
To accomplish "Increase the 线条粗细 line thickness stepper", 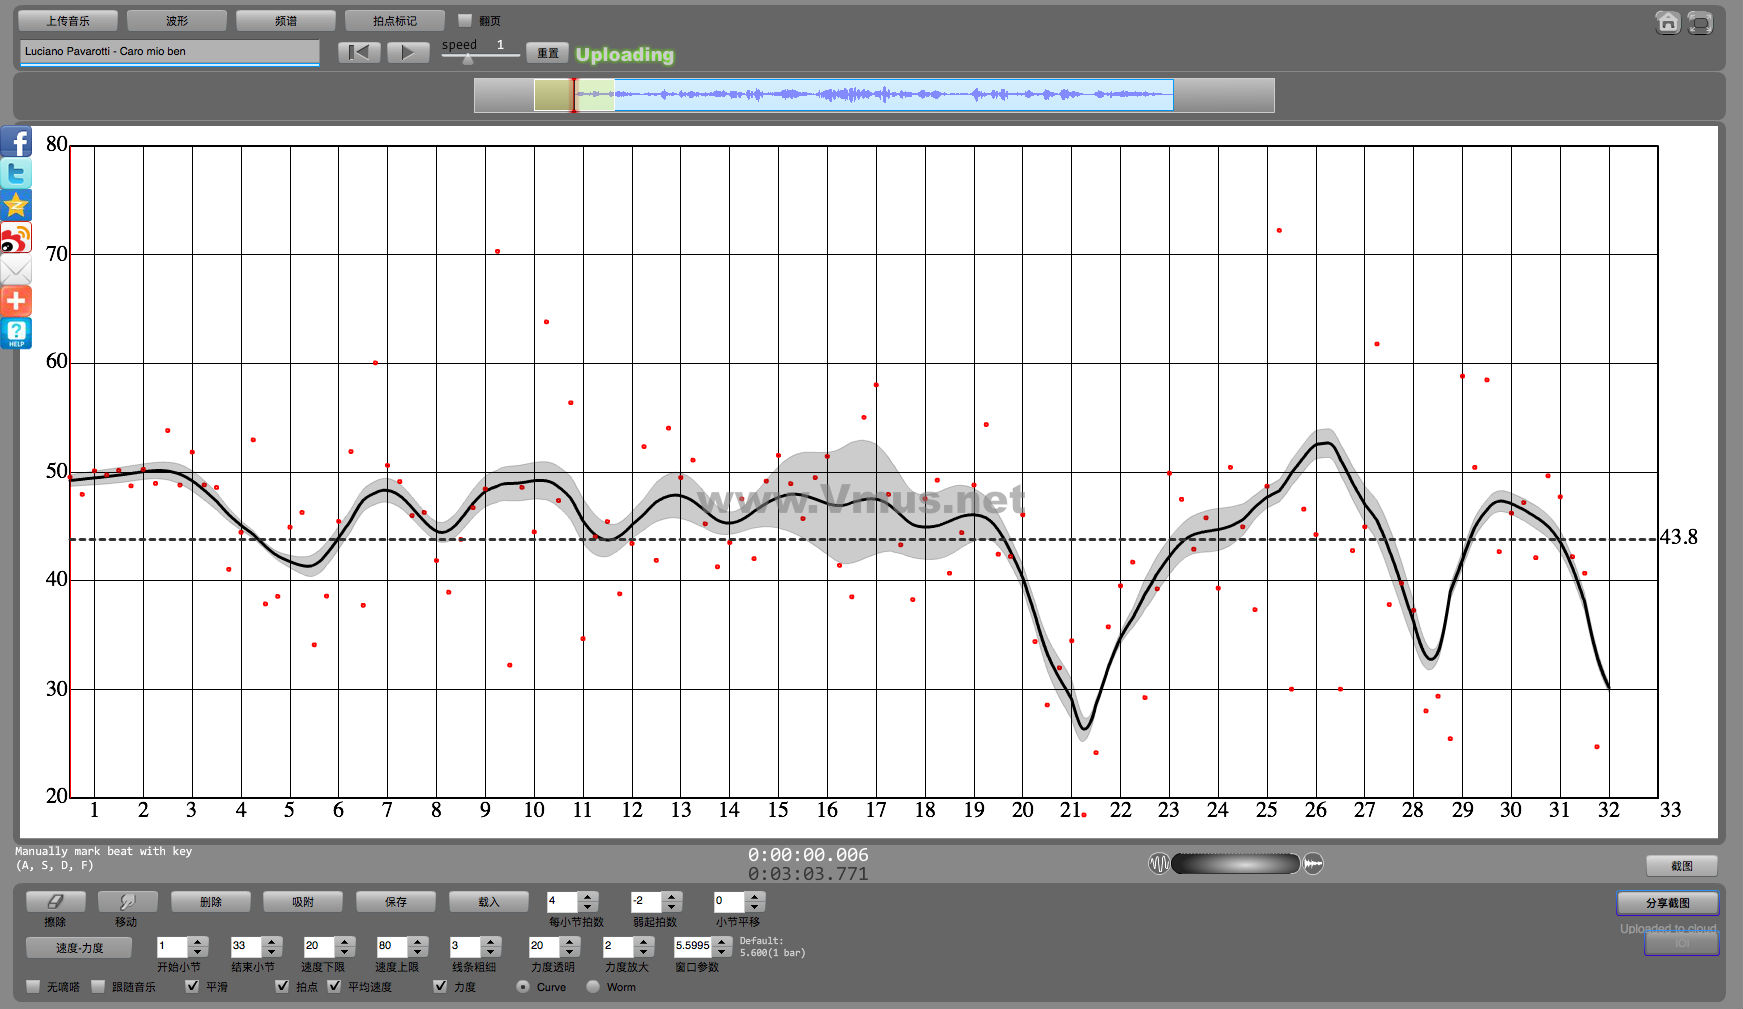I will (490, 941).
